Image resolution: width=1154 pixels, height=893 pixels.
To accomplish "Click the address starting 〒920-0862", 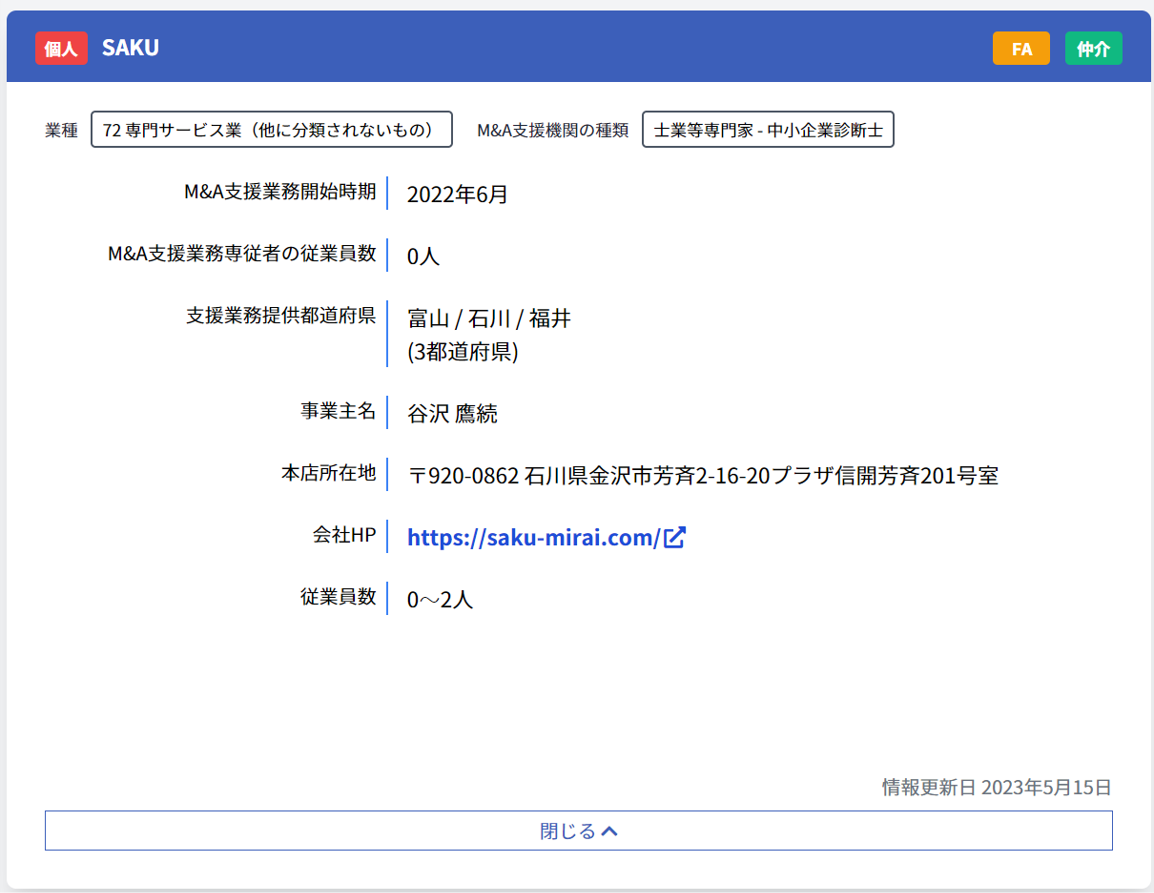I will click(703, 476).
